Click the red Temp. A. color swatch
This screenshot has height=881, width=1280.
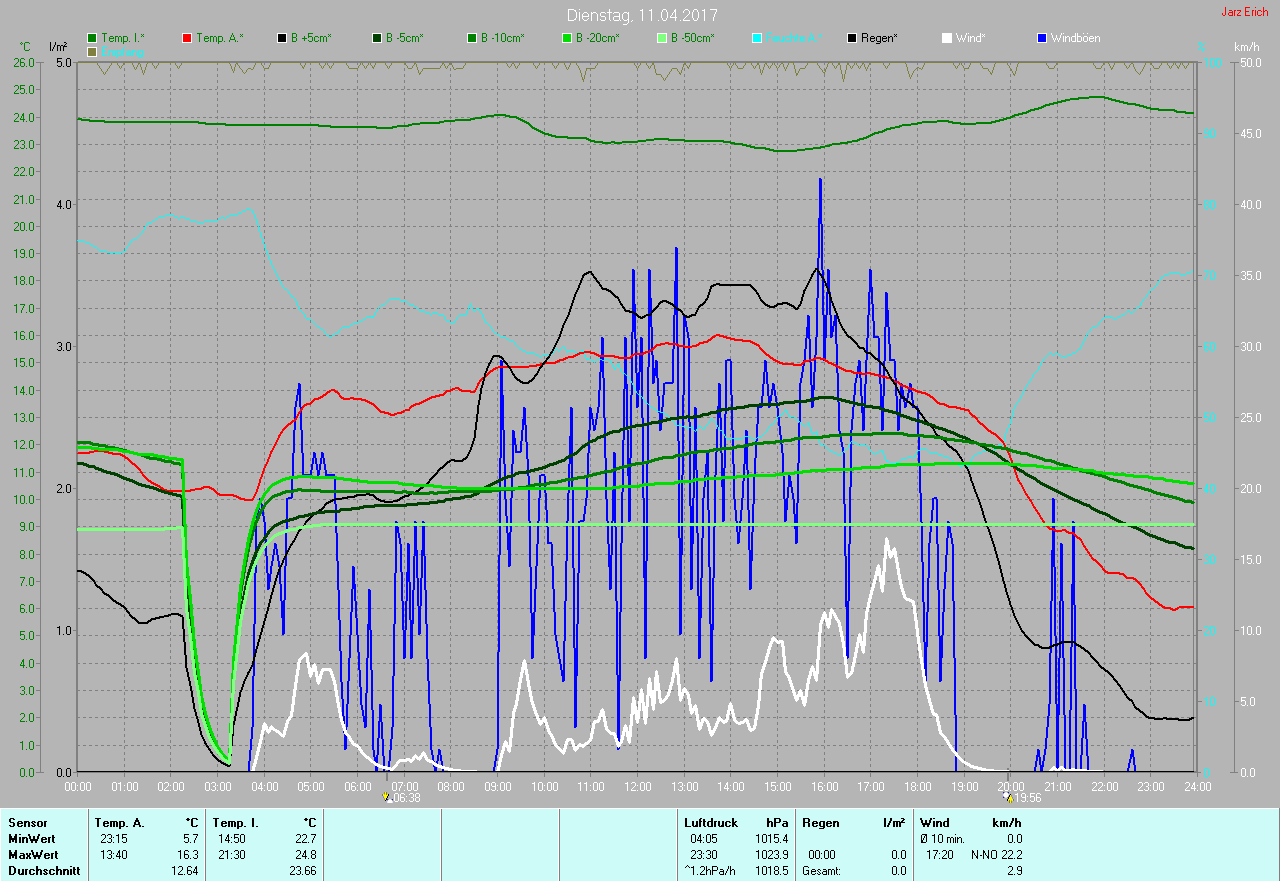tap(187, 38)
